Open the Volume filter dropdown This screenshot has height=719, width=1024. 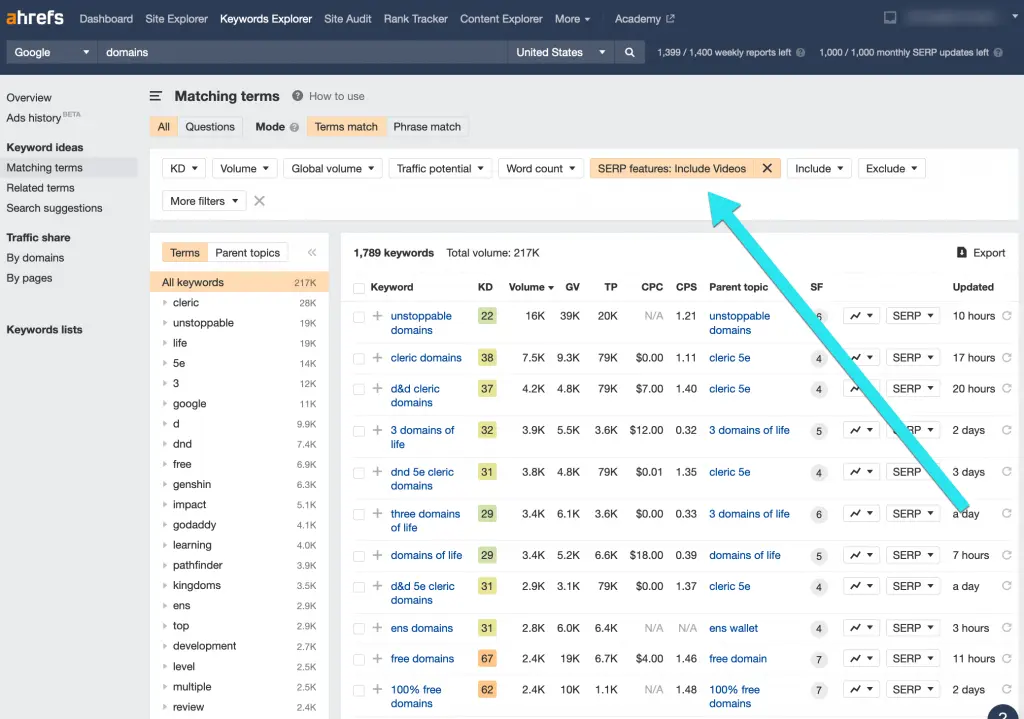(244, 167)
